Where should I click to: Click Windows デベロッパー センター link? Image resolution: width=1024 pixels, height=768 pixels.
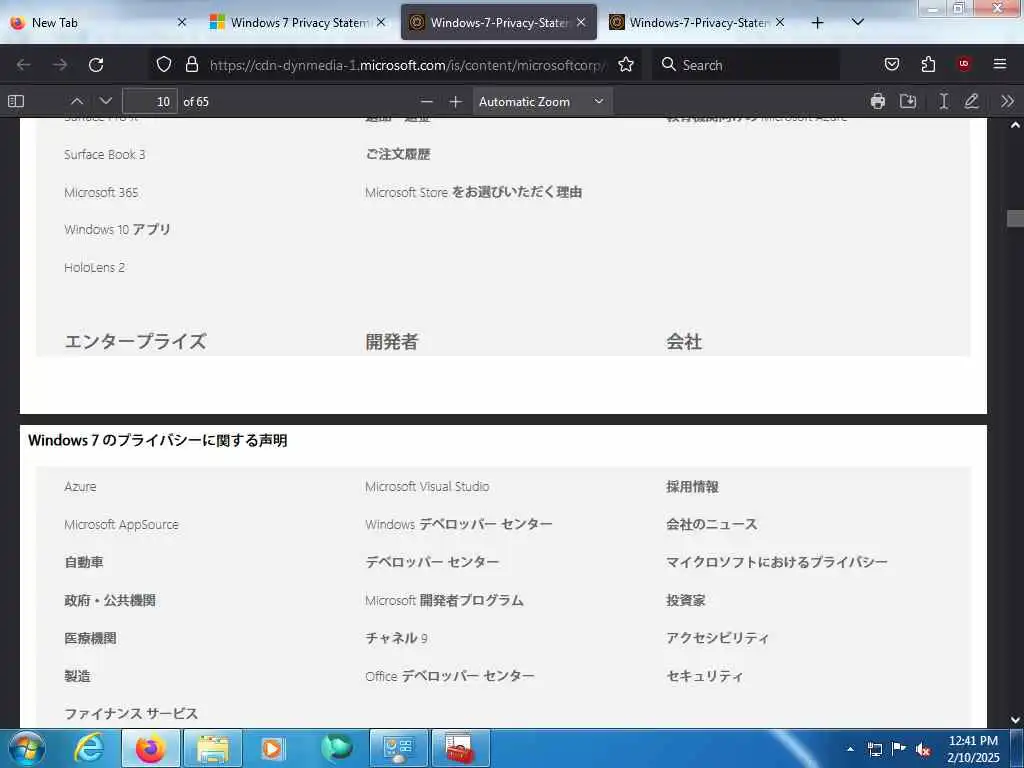coord(458,524)
